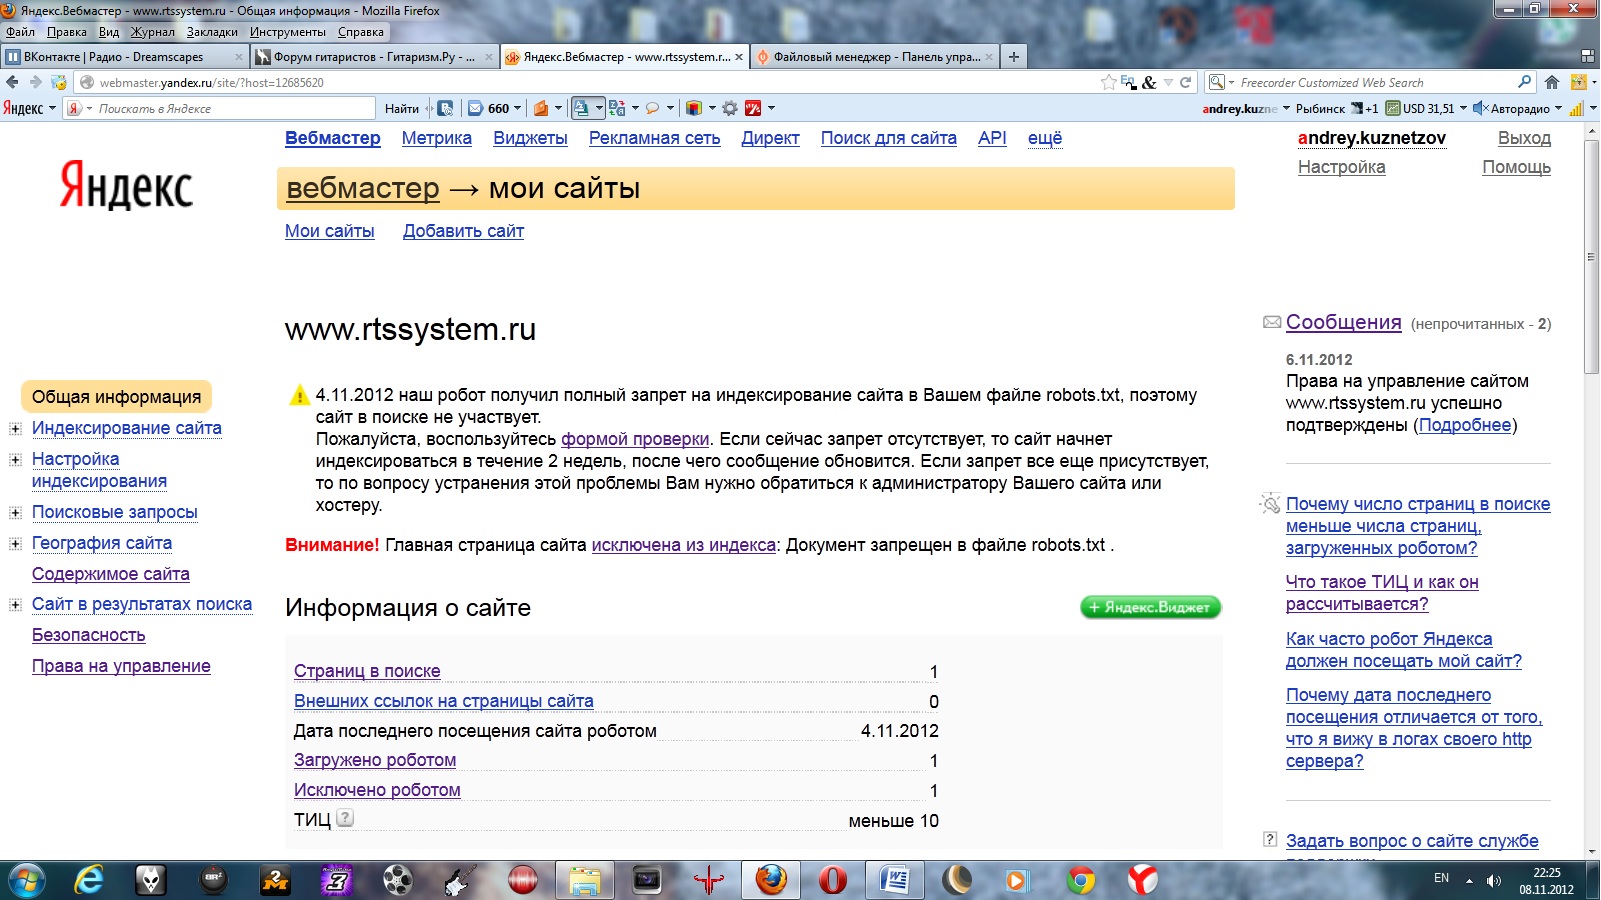The width and height of the screenshot is (1601, 900).
Task: Click the исключена из индекса link
Action: [684, 545]
